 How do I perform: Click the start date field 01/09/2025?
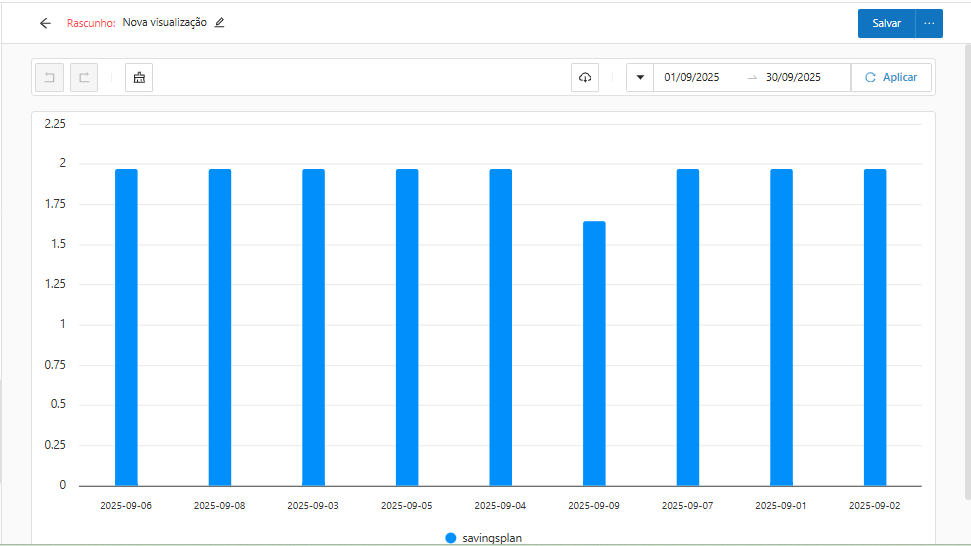point(692,78)
